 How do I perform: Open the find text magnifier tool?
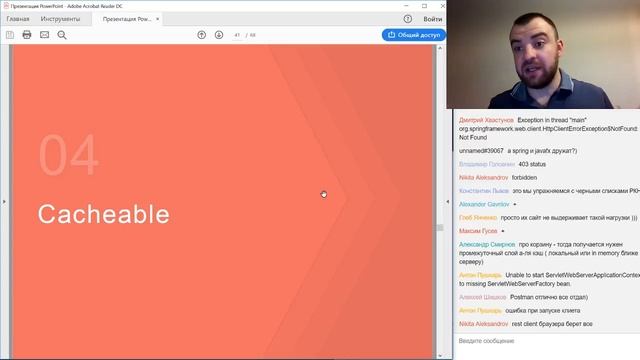(x=62, y=35)
